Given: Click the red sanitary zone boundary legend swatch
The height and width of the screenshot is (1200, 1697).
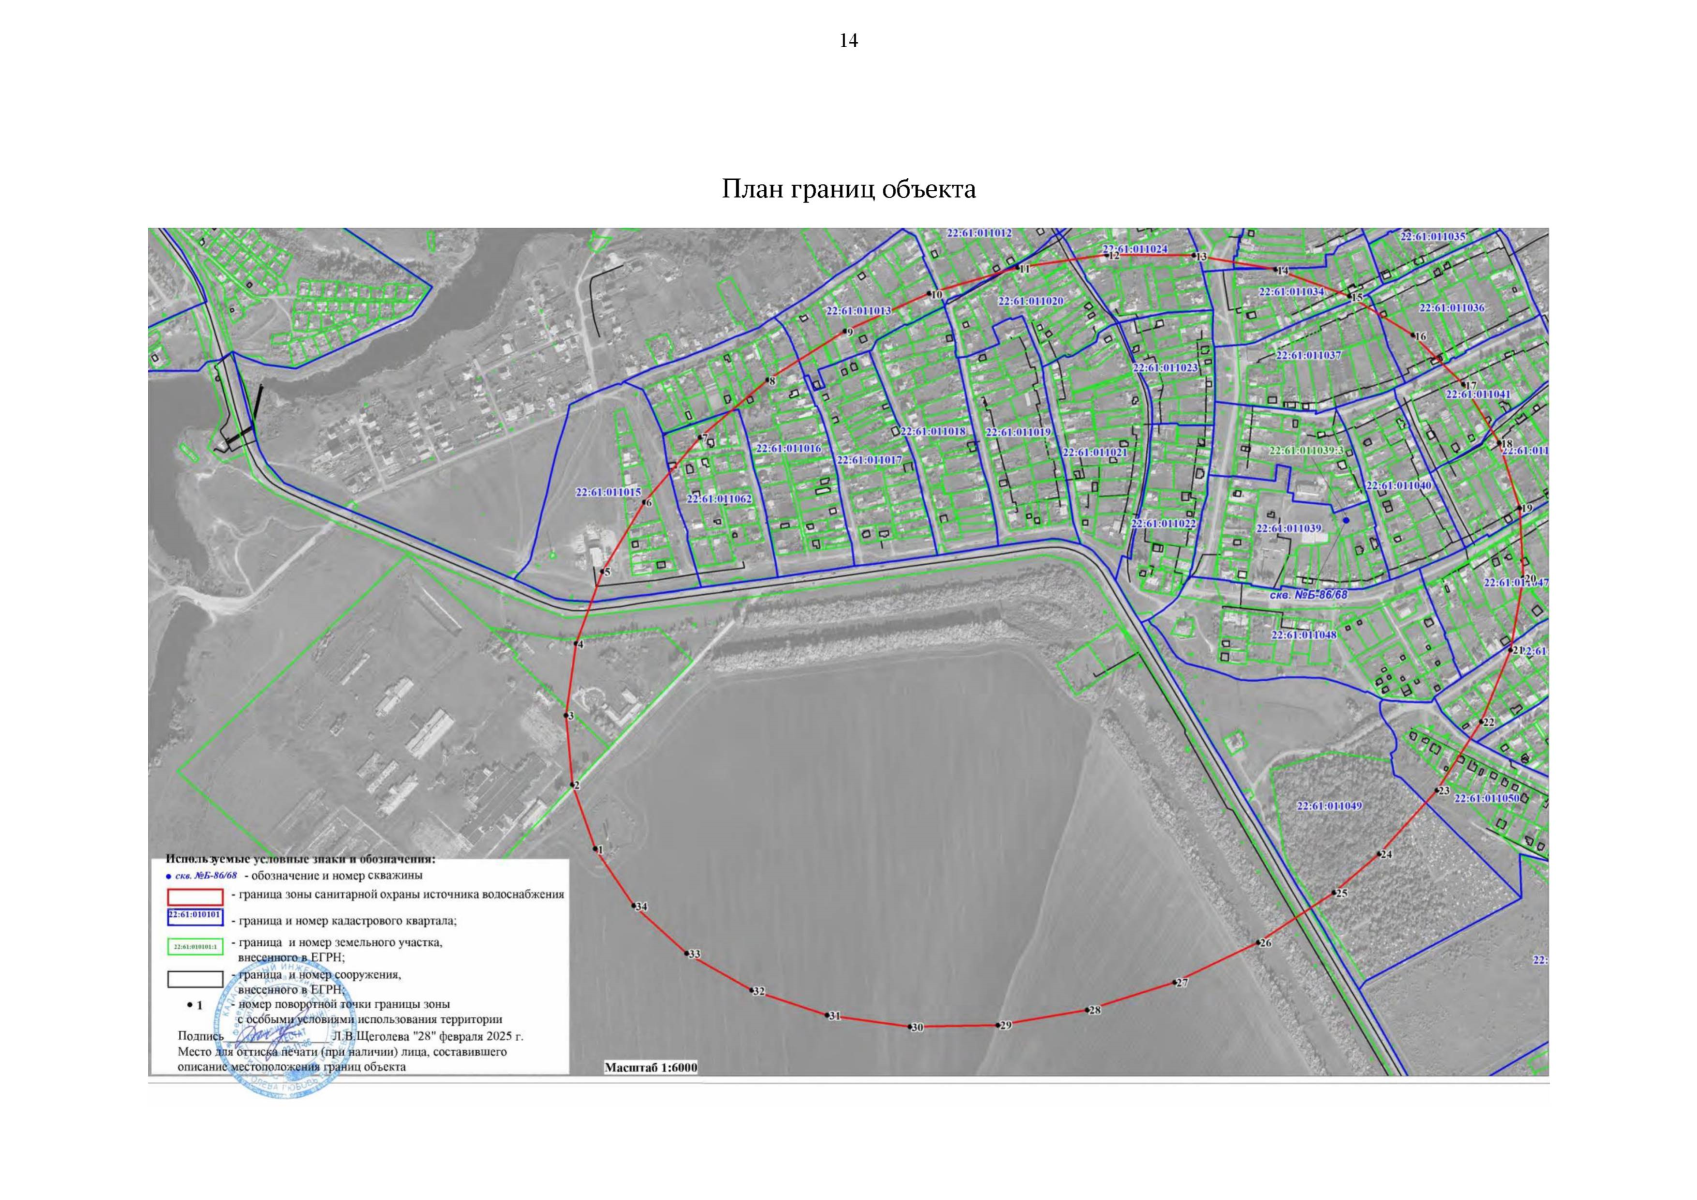Looking at the screenshot, I should point(194,896).
